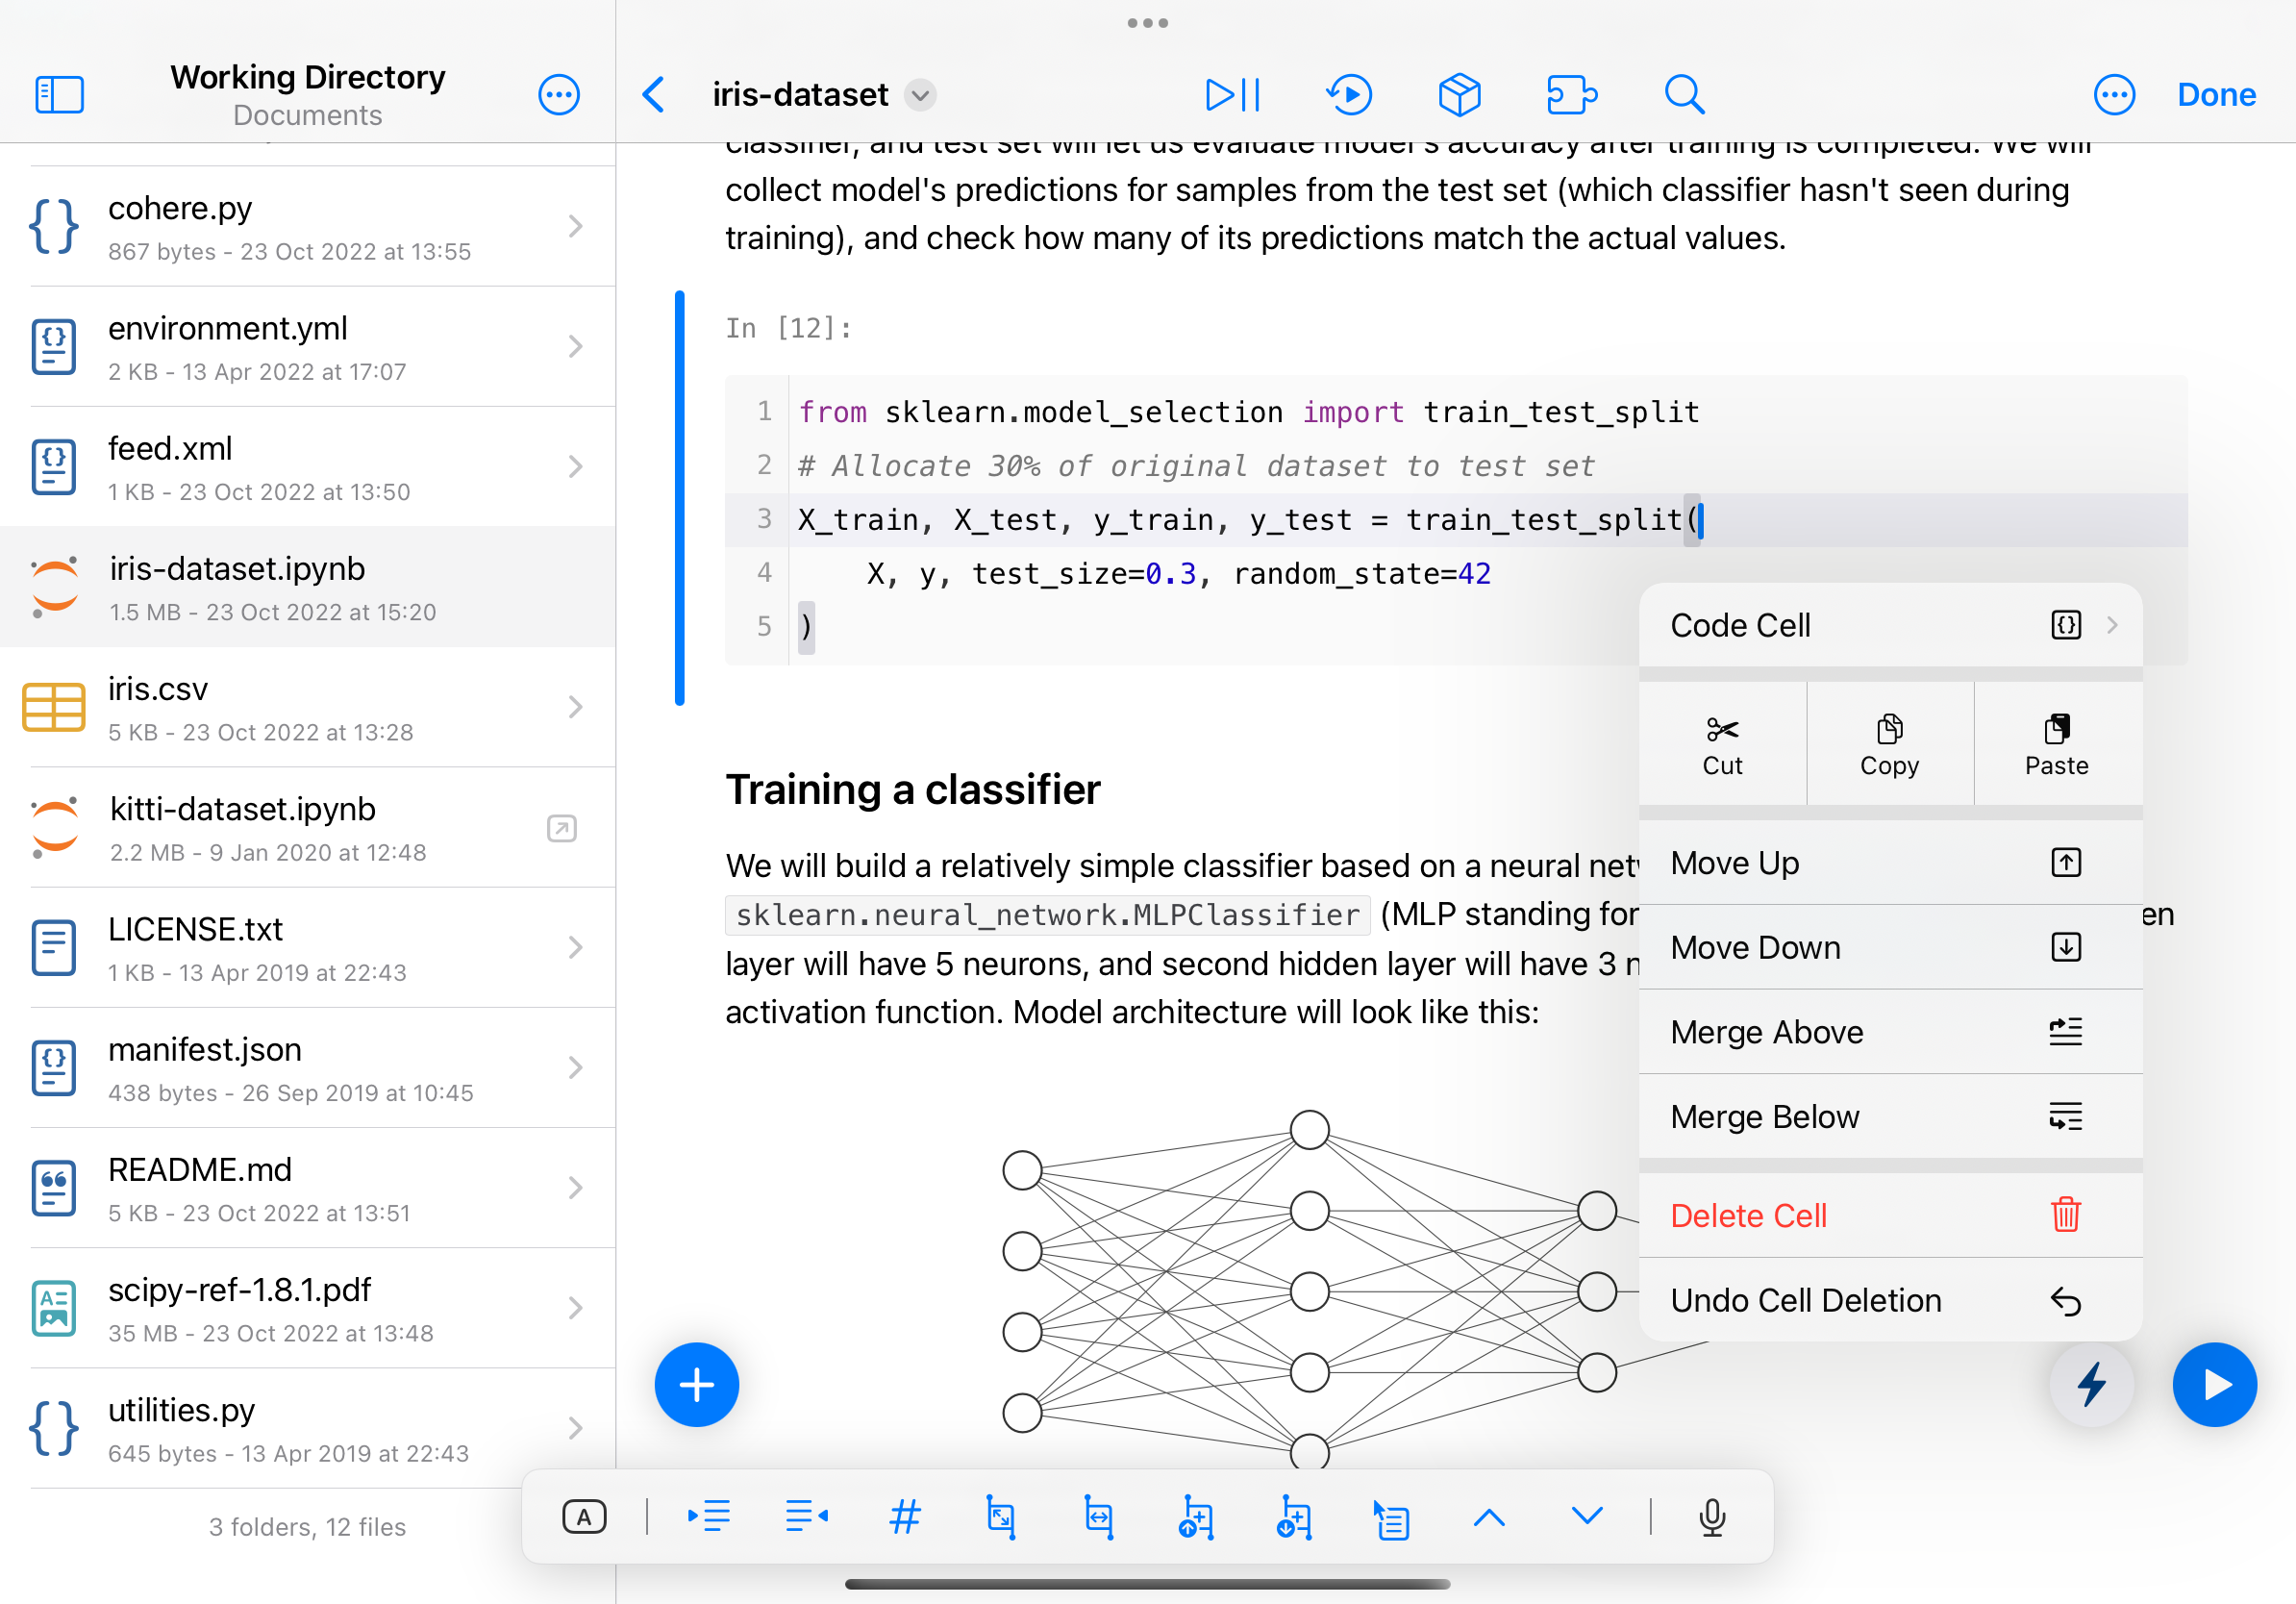This screenshot has height=1604, width=2296.
Task: Click the Done button
Action: click(x=2216, y=95)
